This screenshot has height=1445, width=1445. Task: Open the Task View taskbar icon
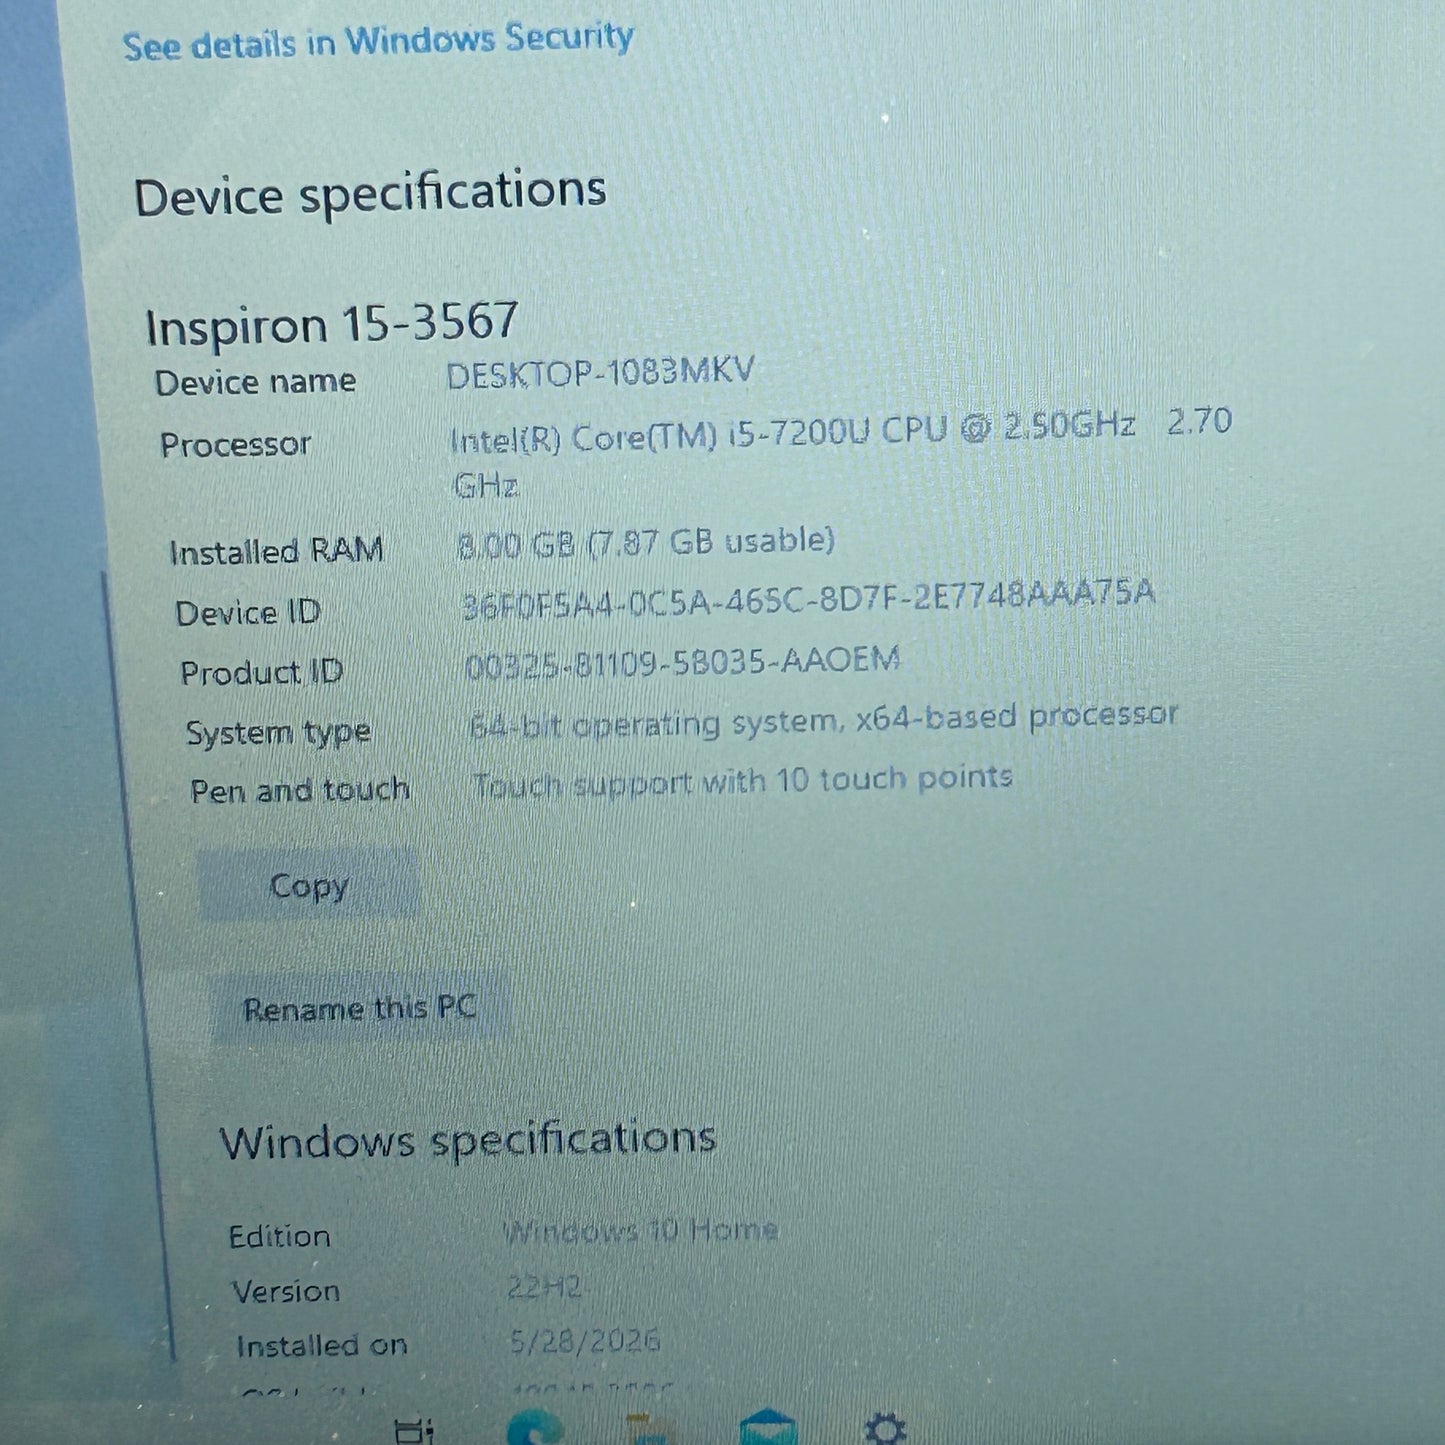point(414,1430)
